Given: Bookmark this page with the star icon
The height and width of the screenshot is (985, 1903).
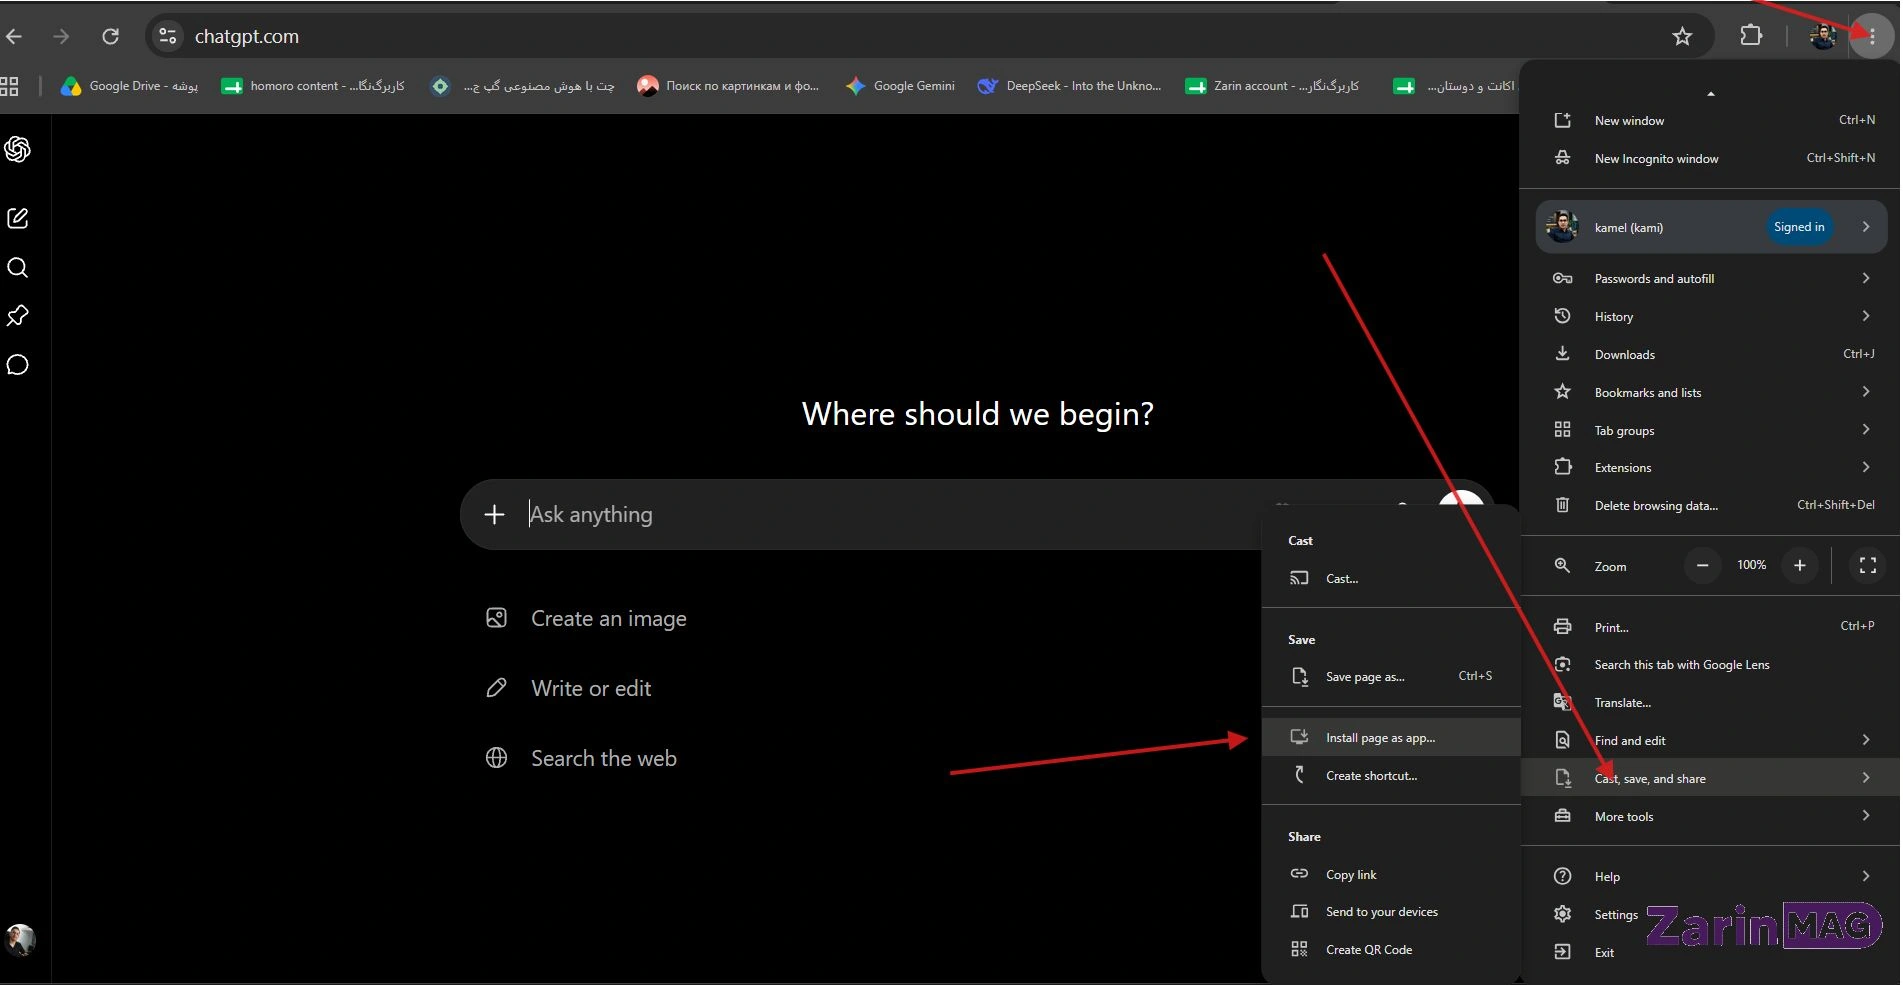Looking at the screenshot, I should pyautogui.click(x=1682, y=37).
